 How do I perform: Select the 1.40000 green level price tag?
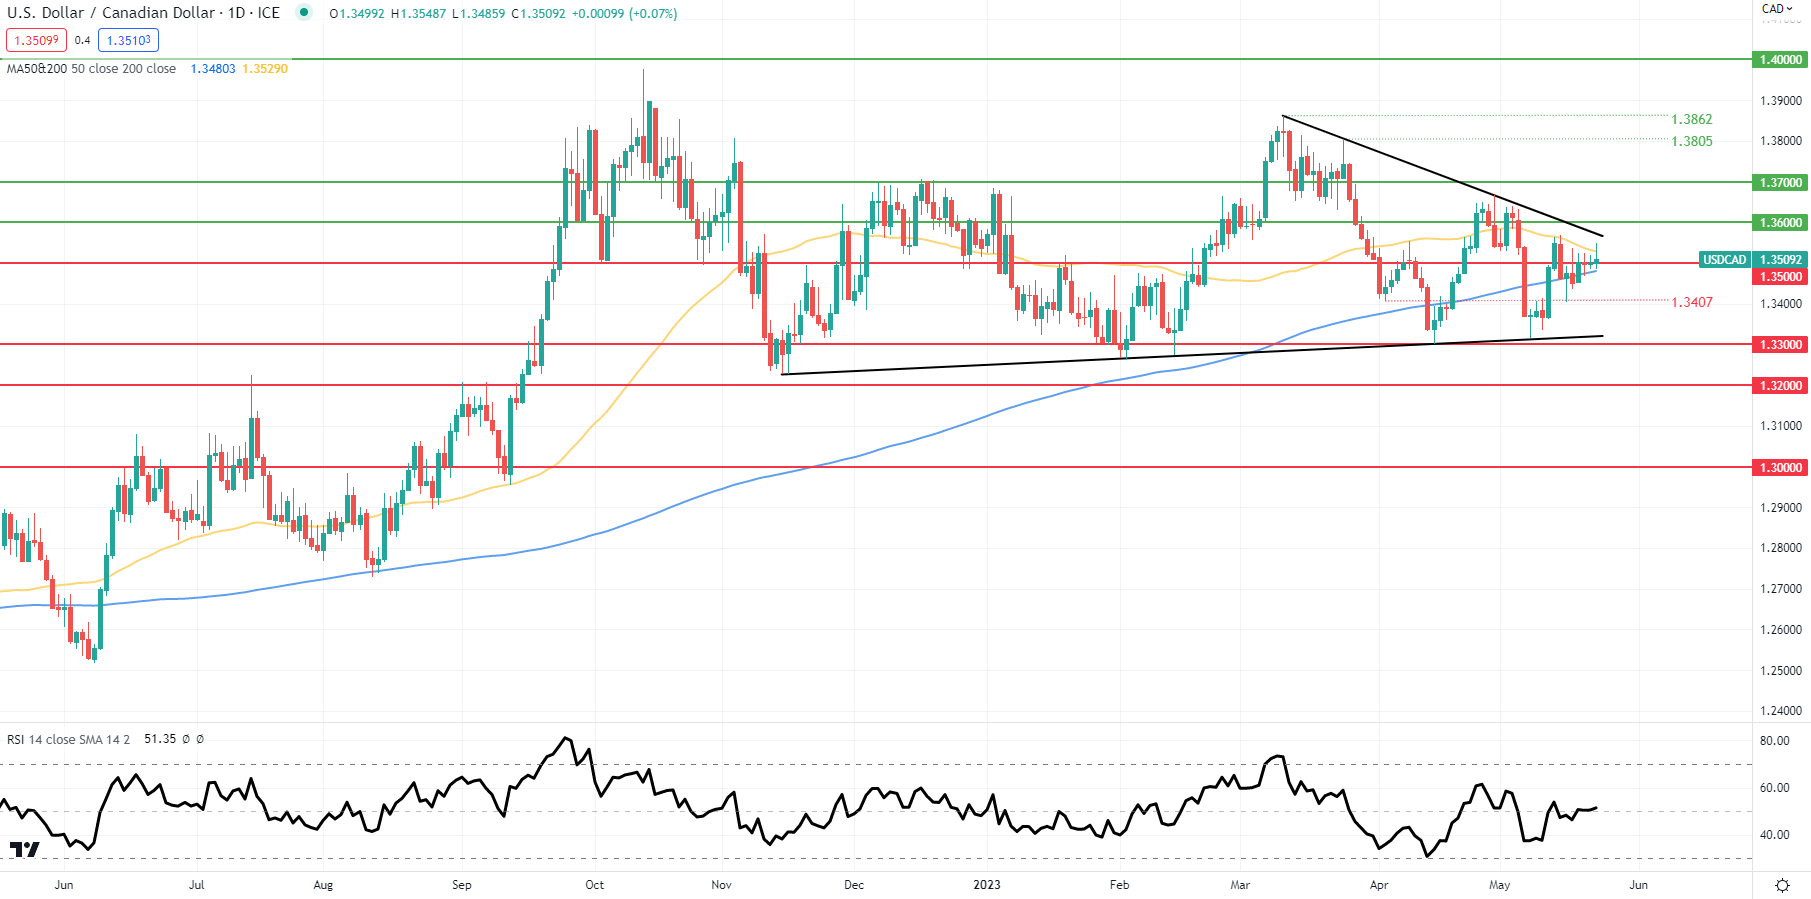1780,60
